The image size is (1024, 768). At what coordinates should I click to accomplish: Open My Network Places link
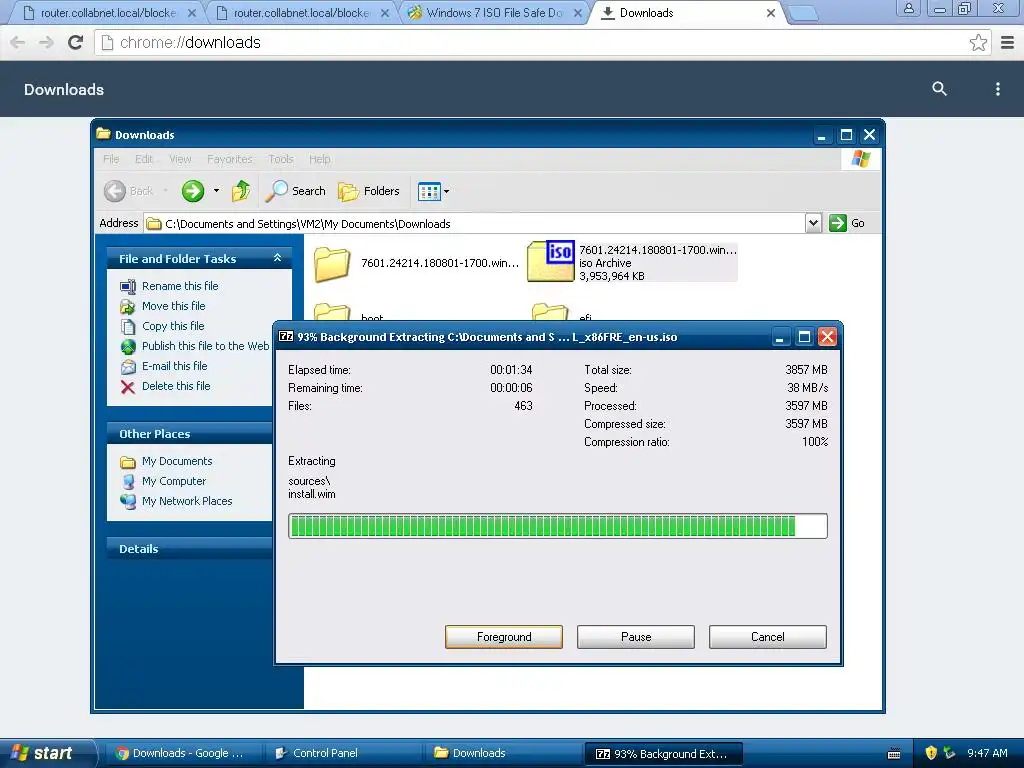point(187,501)
